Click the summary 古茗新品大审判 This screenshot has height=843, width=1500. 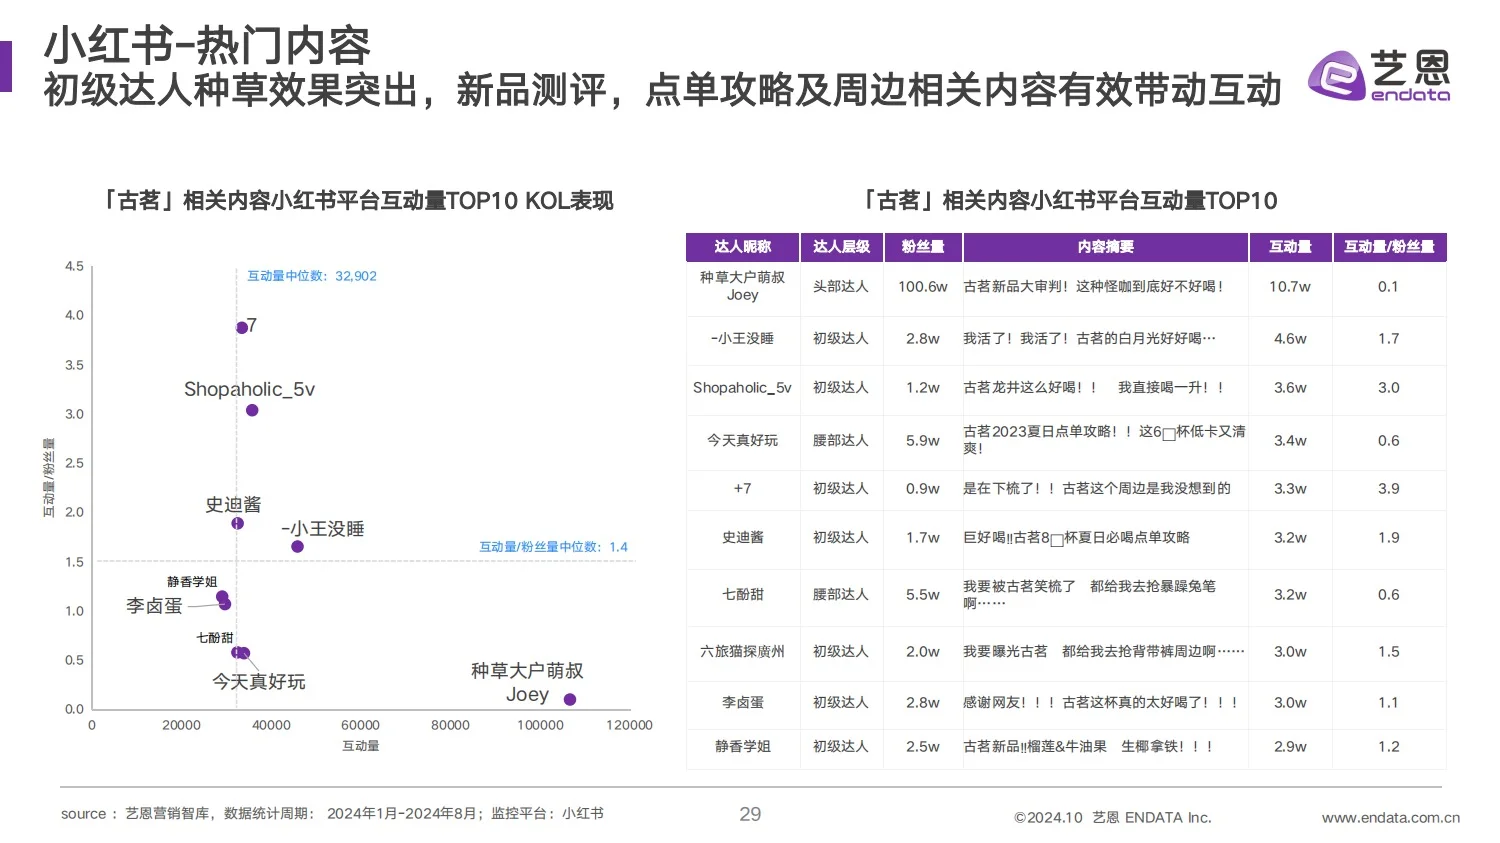(x=1093, y=286)
